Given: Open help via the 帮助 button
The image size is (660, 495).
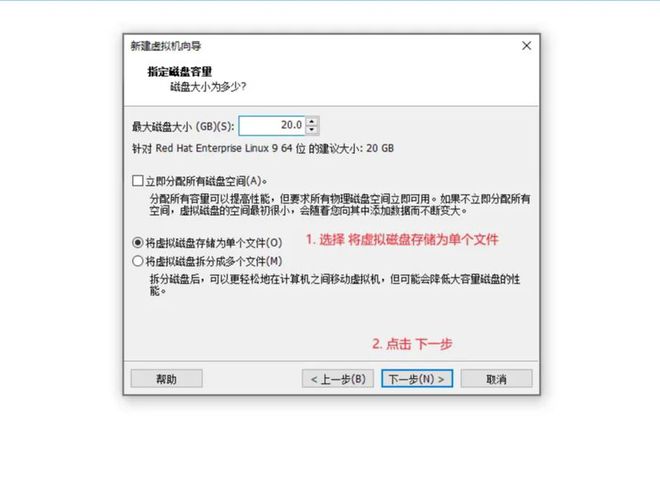Looking at the screenshot, I should (166, 379).
